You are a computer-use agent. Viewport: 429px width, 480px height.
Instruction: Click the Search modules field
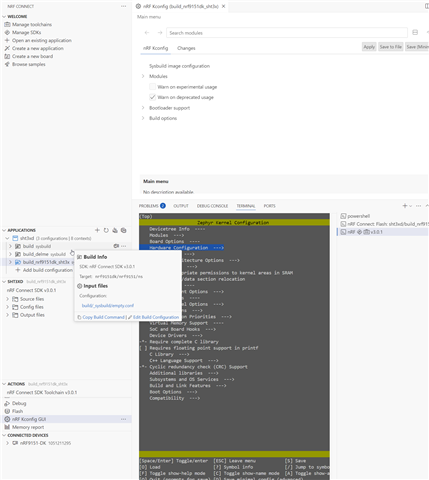tap(287, 33)
